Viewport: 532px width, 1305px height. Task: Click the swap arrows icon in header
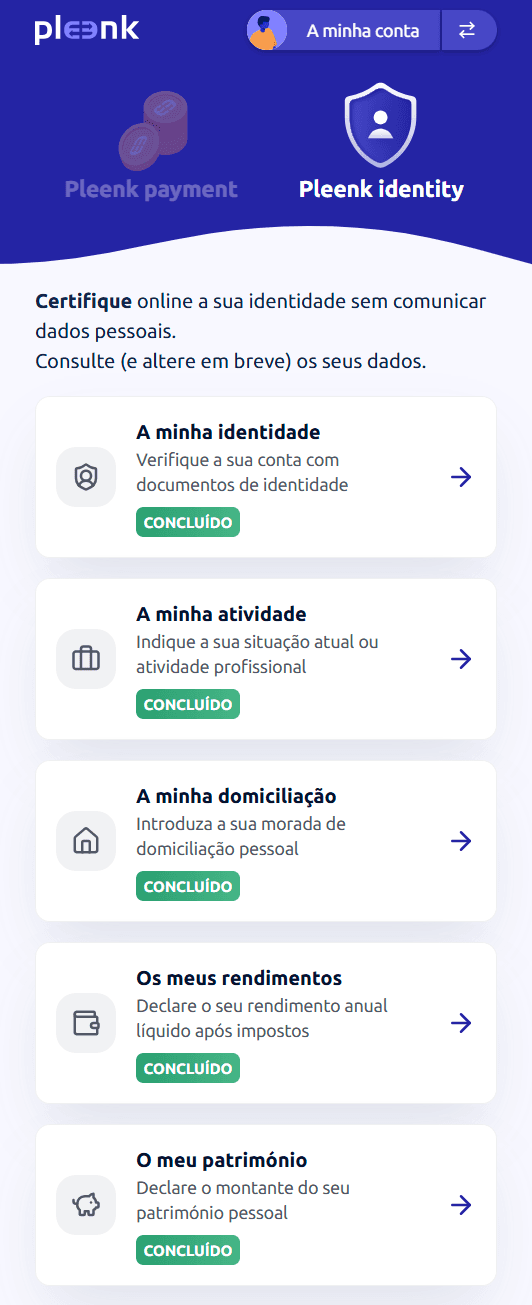(467, 31)
